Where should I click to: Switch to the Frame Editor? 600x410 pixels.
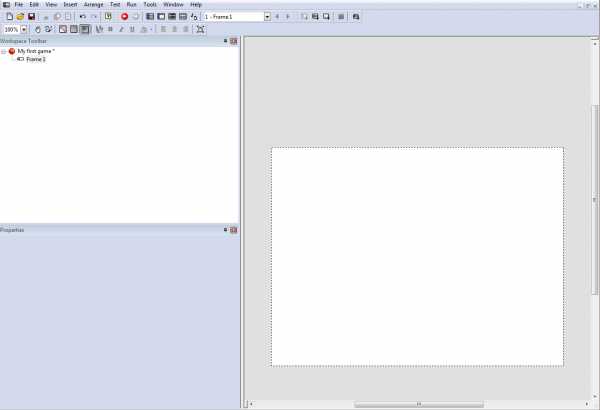[x=161, y=16]
